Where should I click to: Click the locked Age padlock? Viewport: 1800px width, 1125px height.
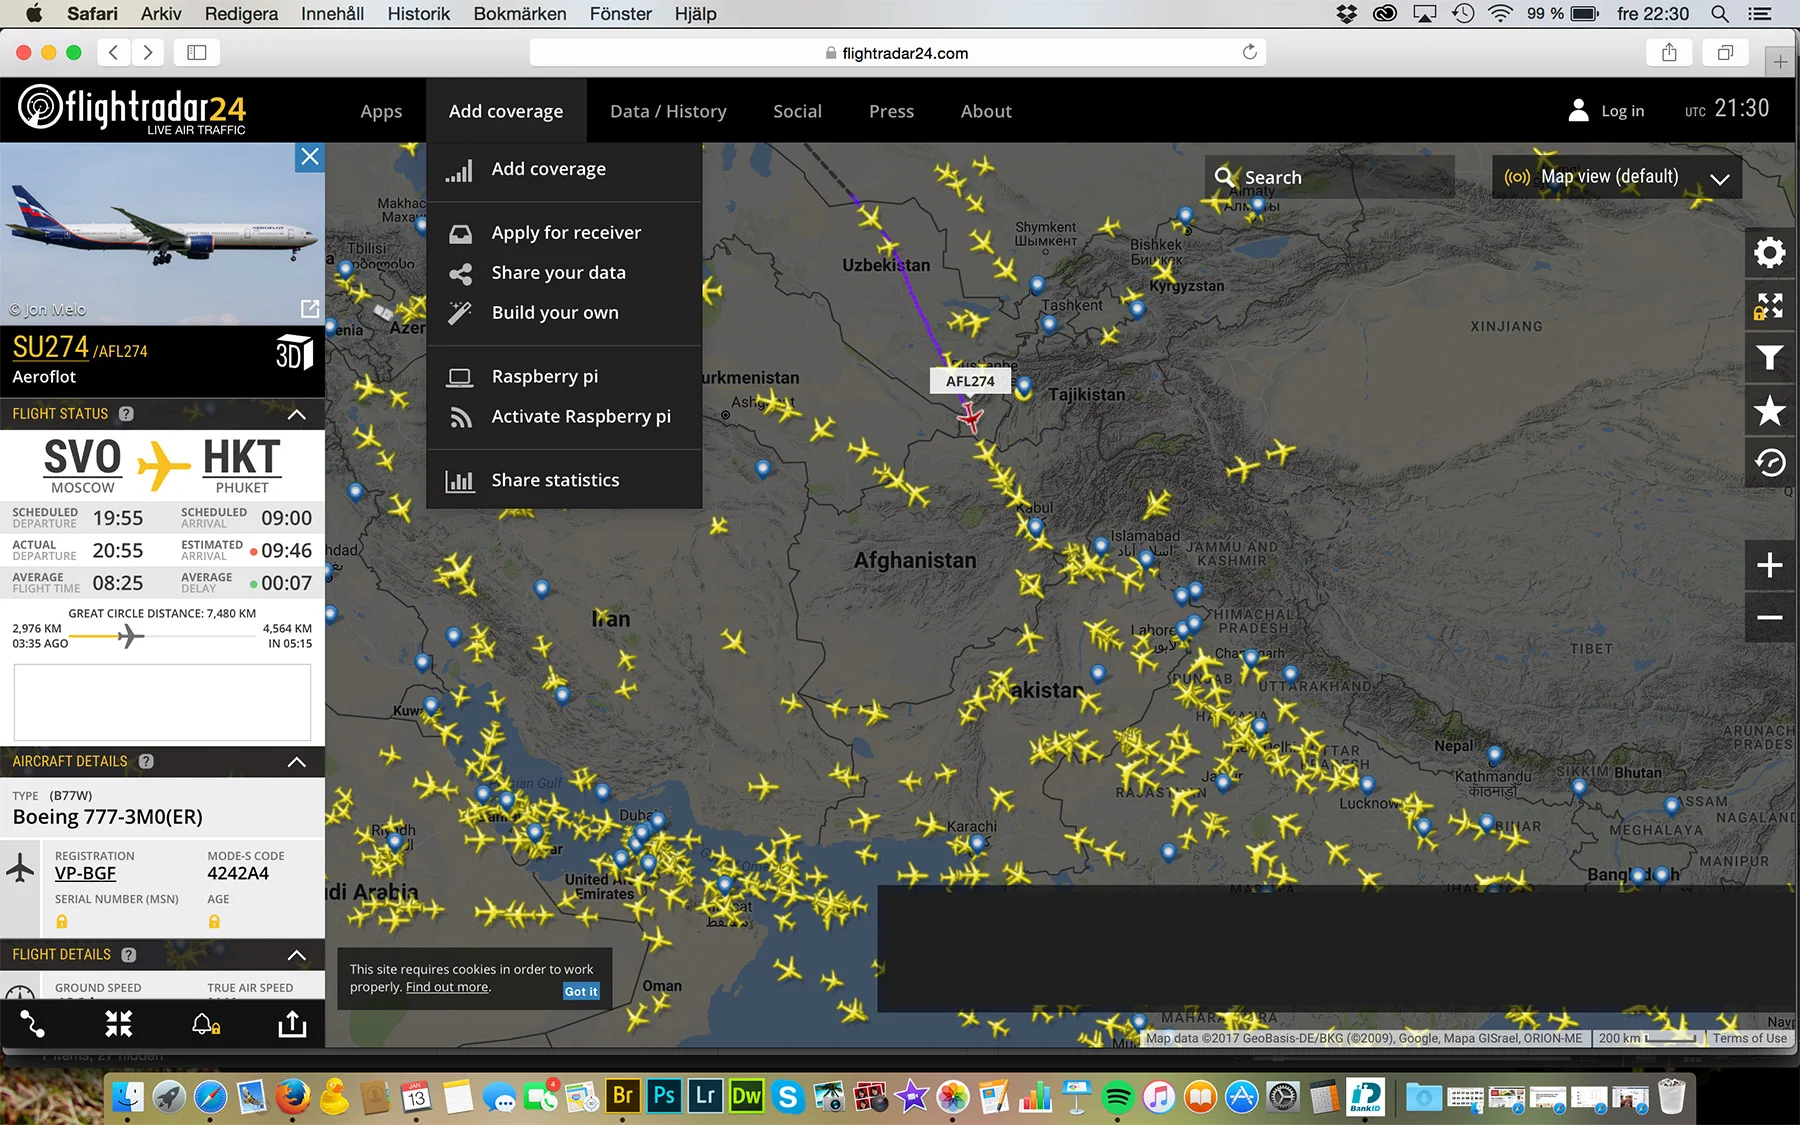pos(214,921)
